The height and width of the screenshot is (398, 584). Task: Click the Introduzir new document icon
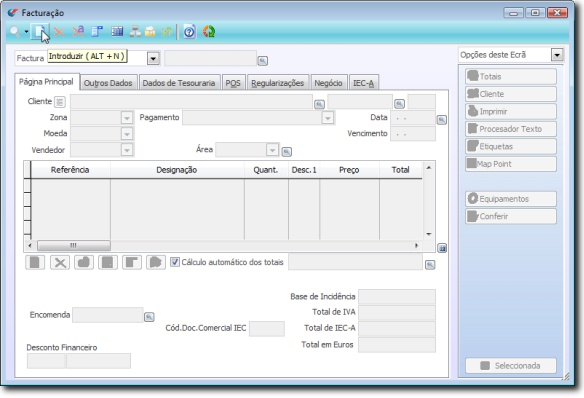point(39,32)
